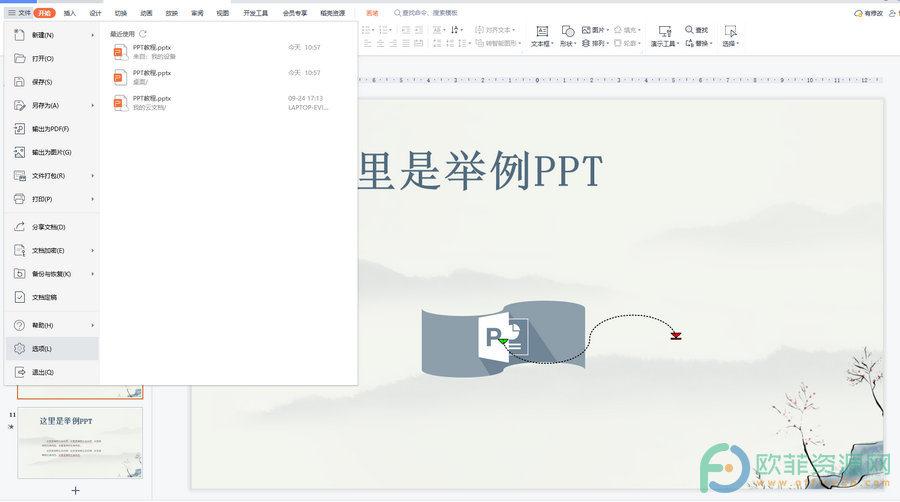The height and width of the screenshot is (502, 900).
Task: Switch to the 开发工具 ribbon tab
Action: [255, 13]
